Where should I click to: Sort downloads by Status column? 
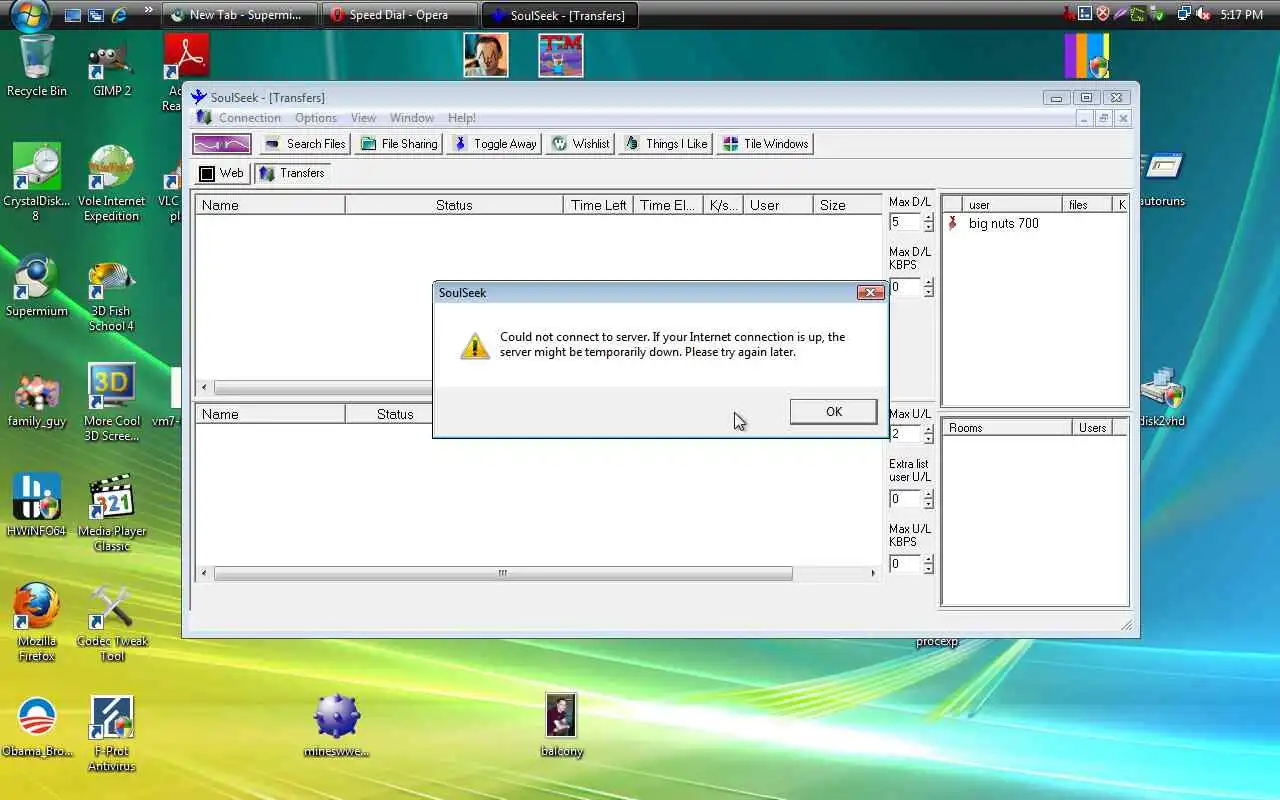point(454,205)
